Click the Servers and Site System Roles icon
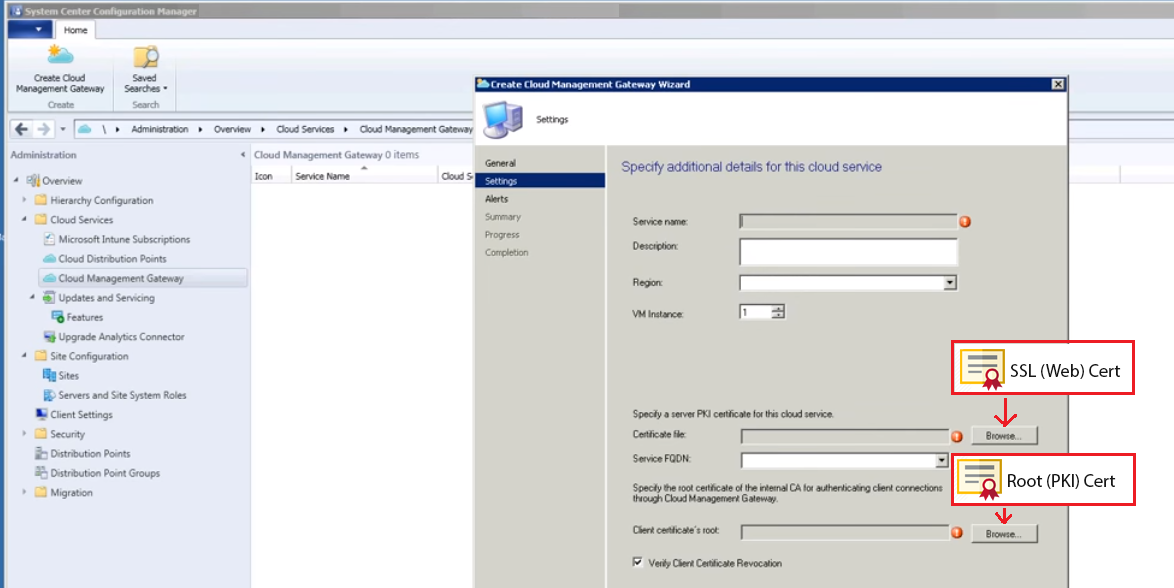The image size is (1174, 588). (49, 395)
